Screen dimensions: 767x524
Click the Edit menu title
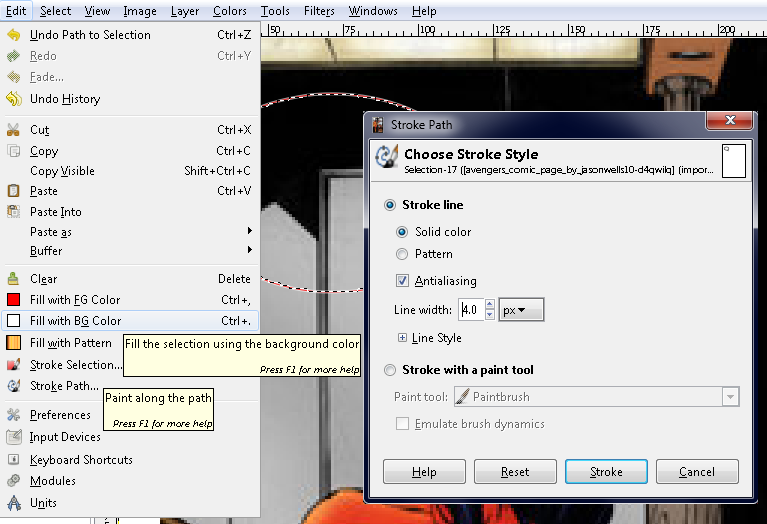click(16, 11)
